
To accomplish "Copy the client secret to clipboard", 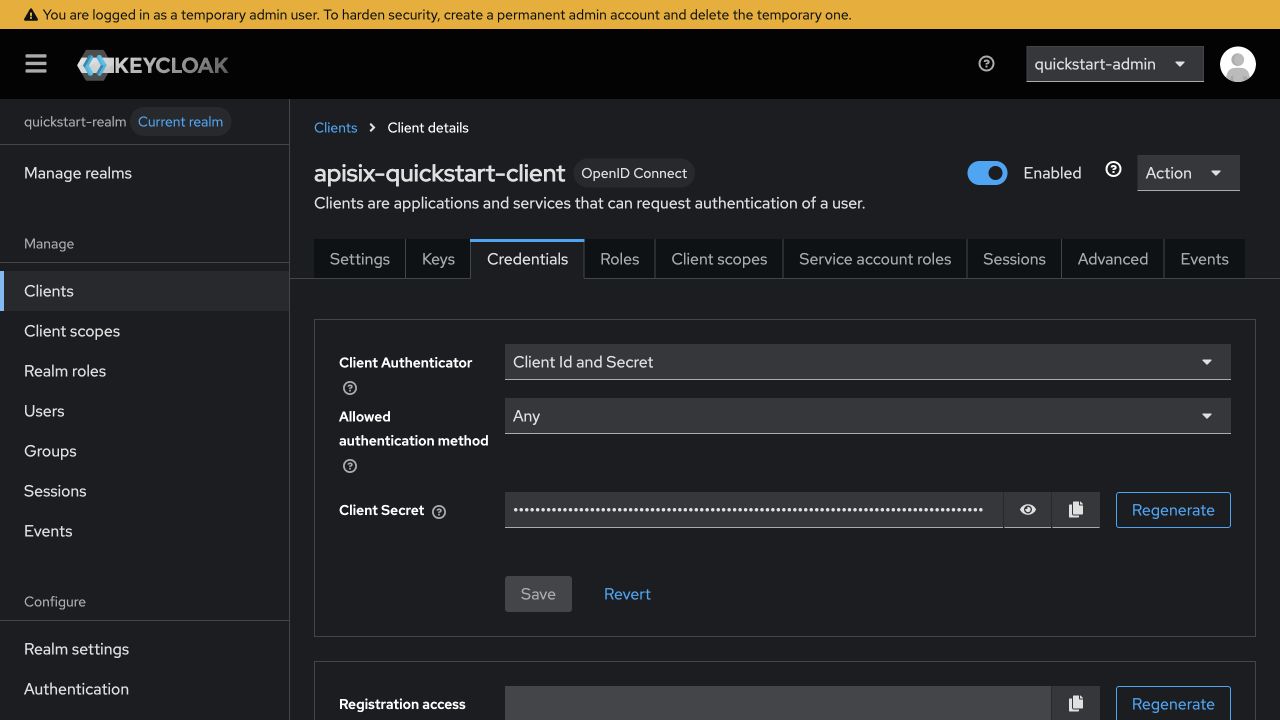I will pos(1076,510).
